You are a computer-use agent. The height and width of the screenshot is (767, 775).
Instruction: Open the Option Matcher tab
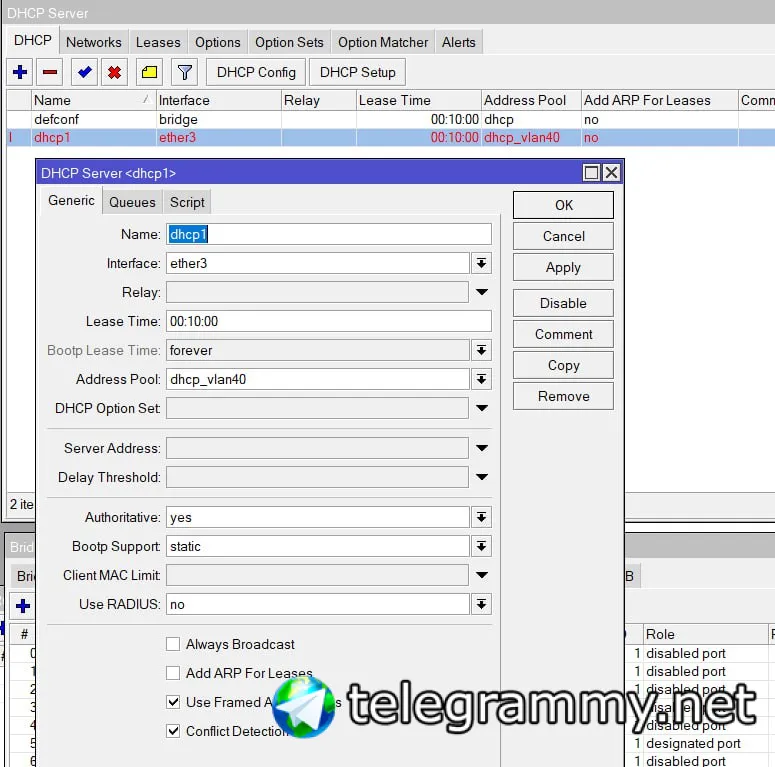[383, 43]
